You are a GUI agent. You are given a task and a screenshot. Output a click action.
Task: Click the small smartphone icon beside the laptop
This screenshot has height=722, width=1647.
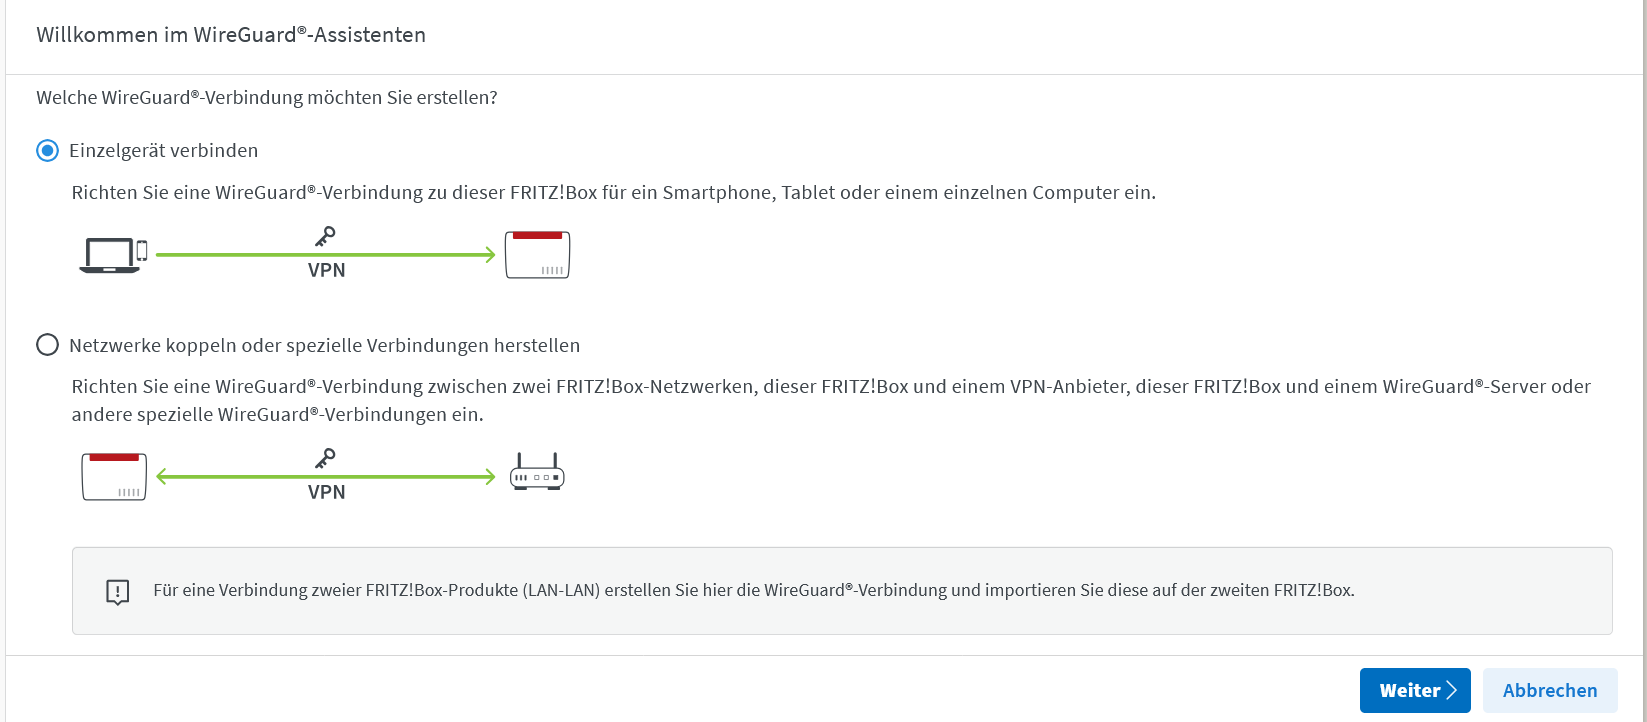[x=142, y=251]
